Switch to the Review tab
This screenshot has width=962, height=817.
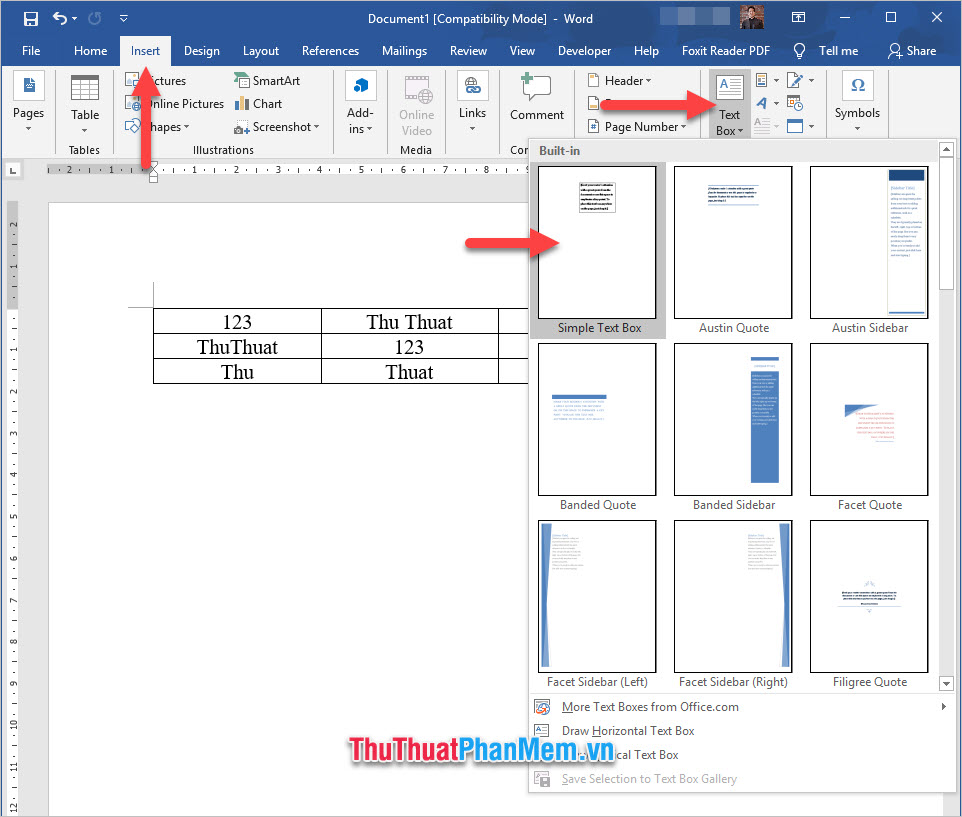(x=468, y=51)
